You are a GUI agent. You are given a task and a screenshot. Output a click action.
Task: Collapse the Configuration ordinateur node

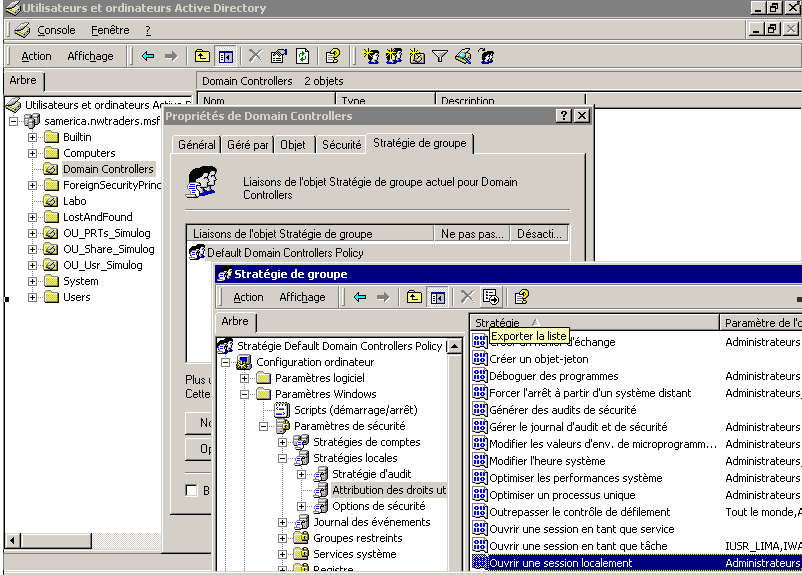click(x=226, y=362)
